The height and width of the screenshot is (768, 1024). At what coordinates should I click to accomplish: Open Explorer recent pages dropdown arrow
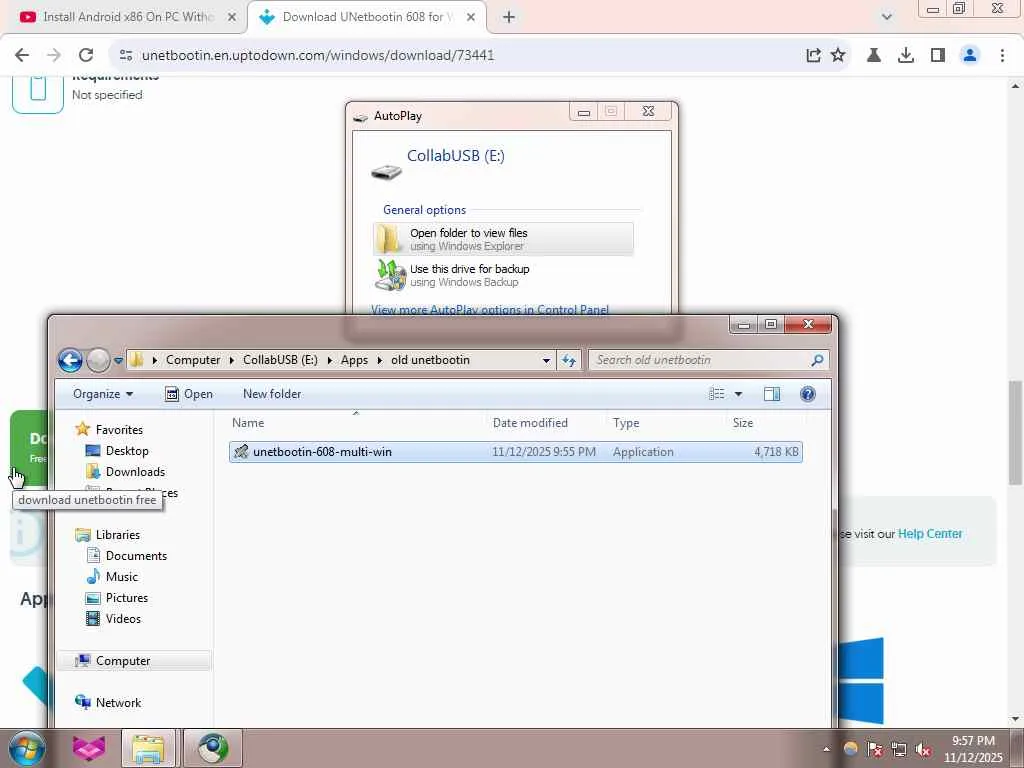tap(118, 360)
